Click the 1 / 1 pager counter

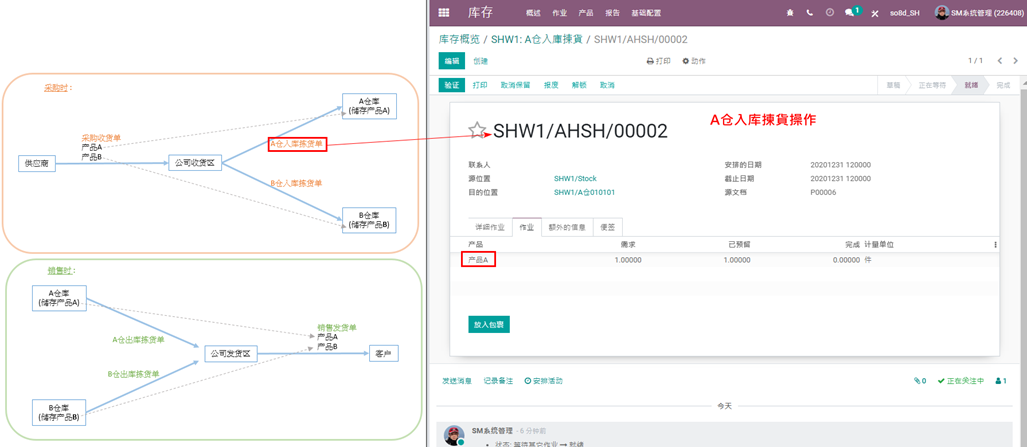[x=975, y=61]
